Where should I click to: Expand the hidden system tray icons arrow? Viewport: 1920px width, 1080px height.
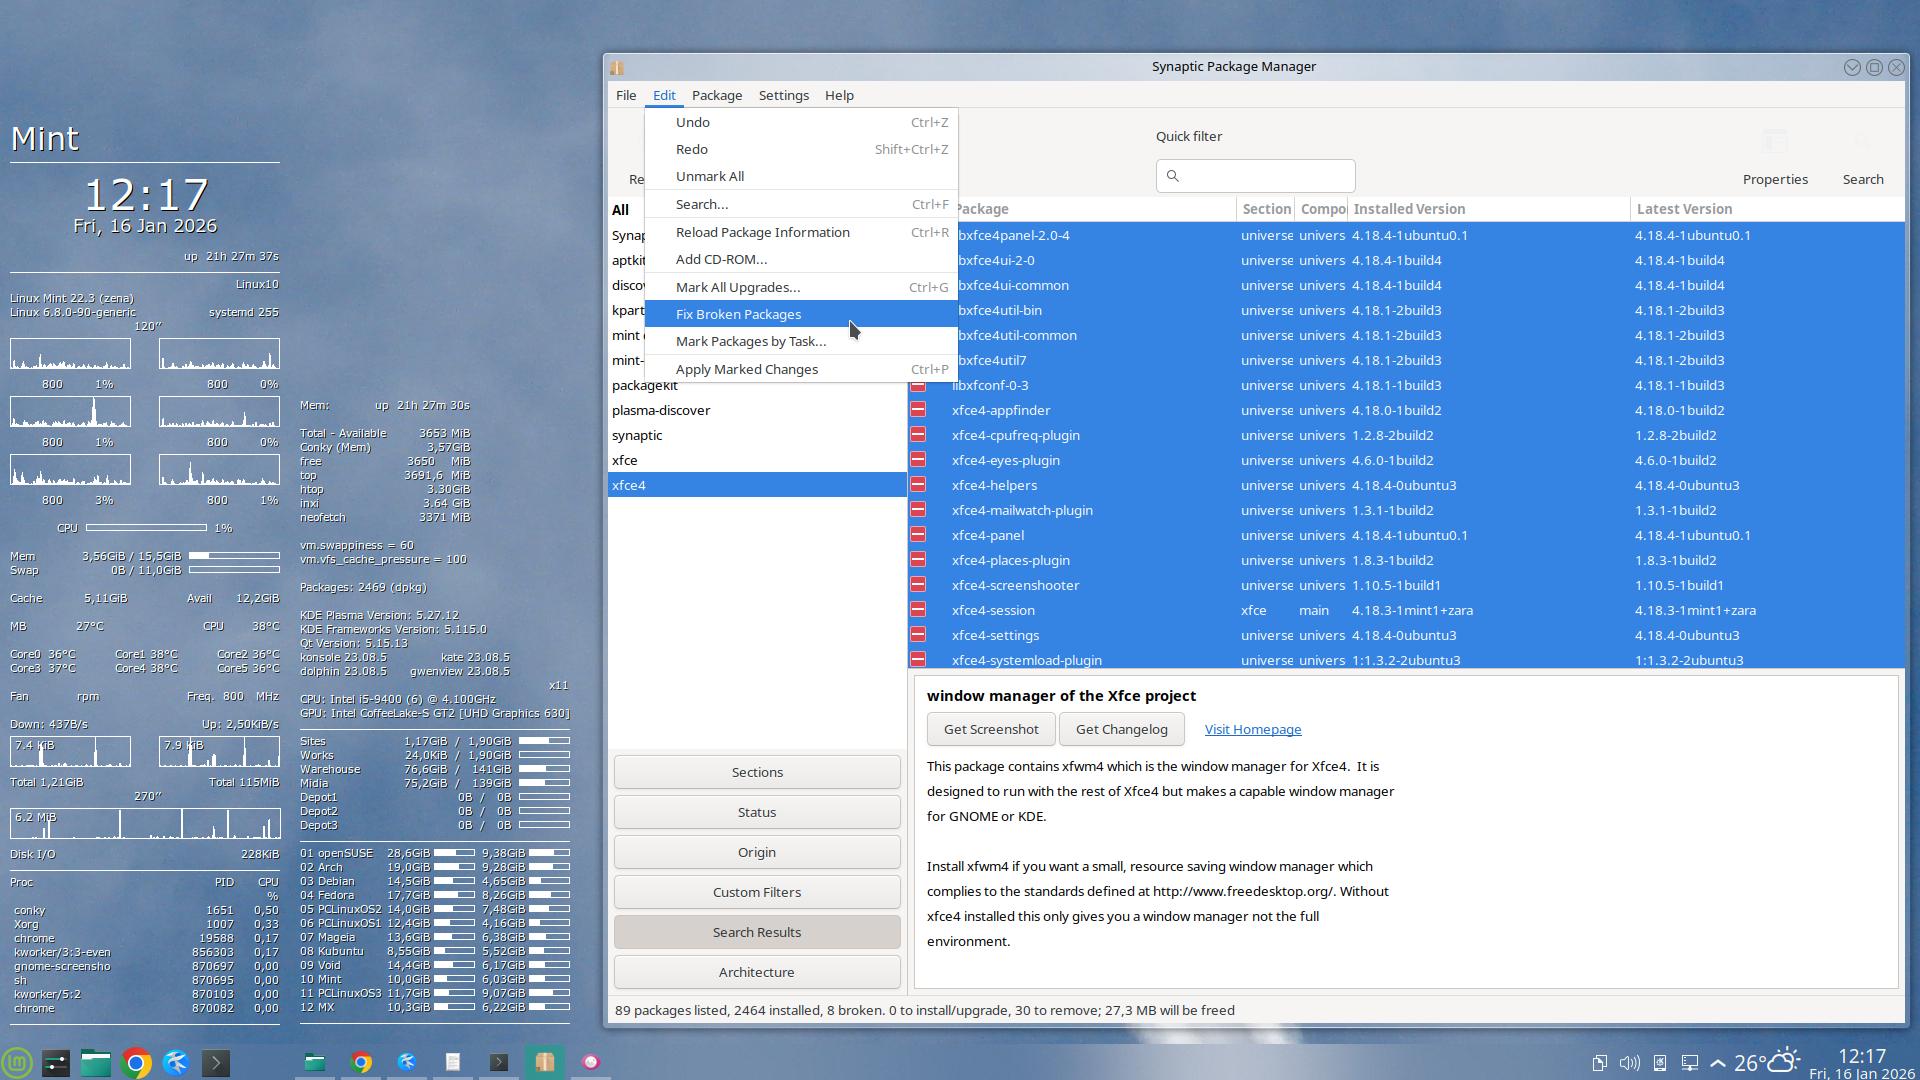pyautogui.click(x=1717, y=1063)
